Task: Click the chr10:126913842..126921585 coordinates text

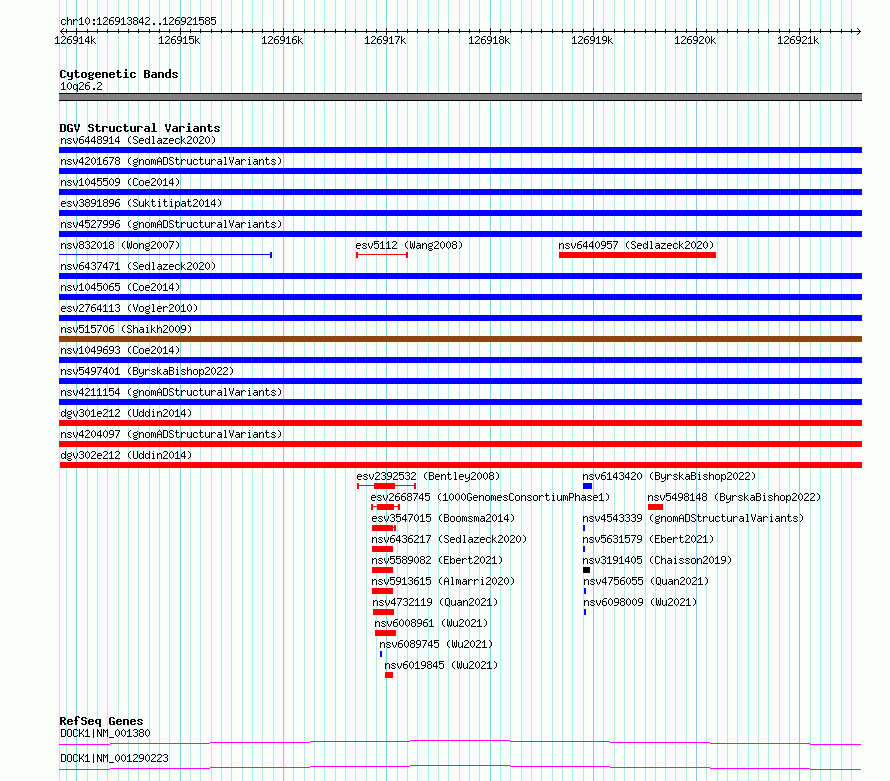Action: click(x=138, y=22)
